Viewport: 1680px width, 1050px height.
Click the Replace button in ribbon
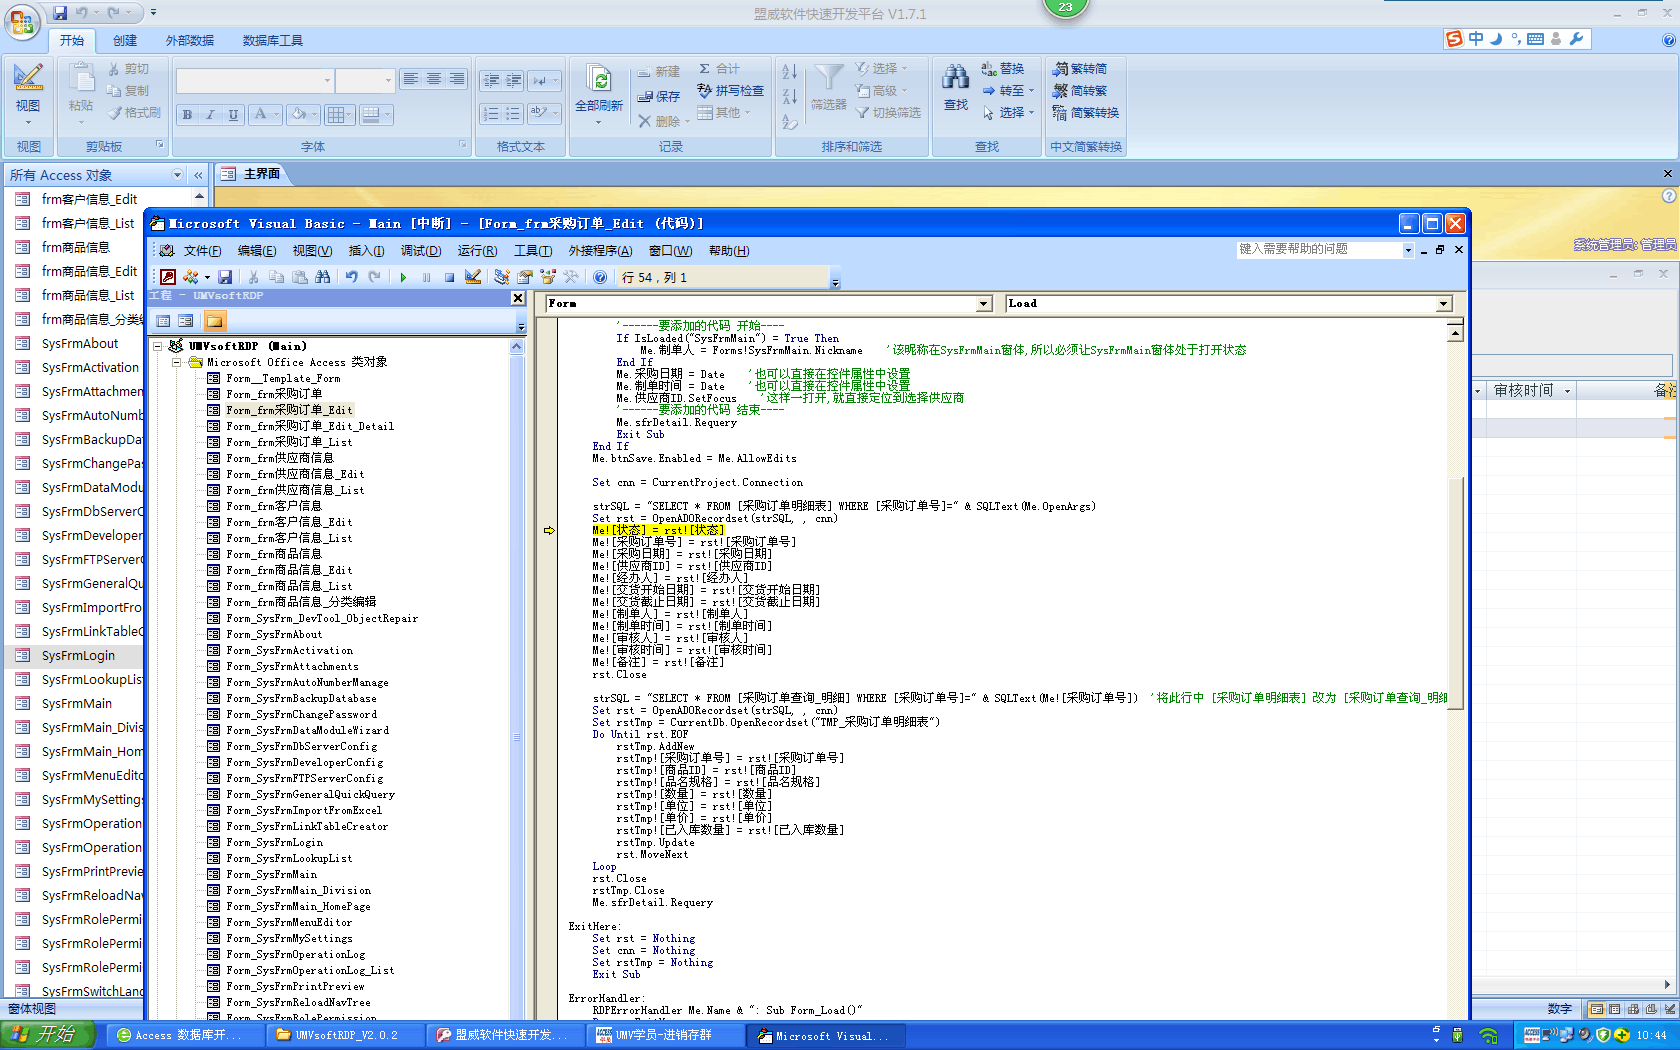1003,69
